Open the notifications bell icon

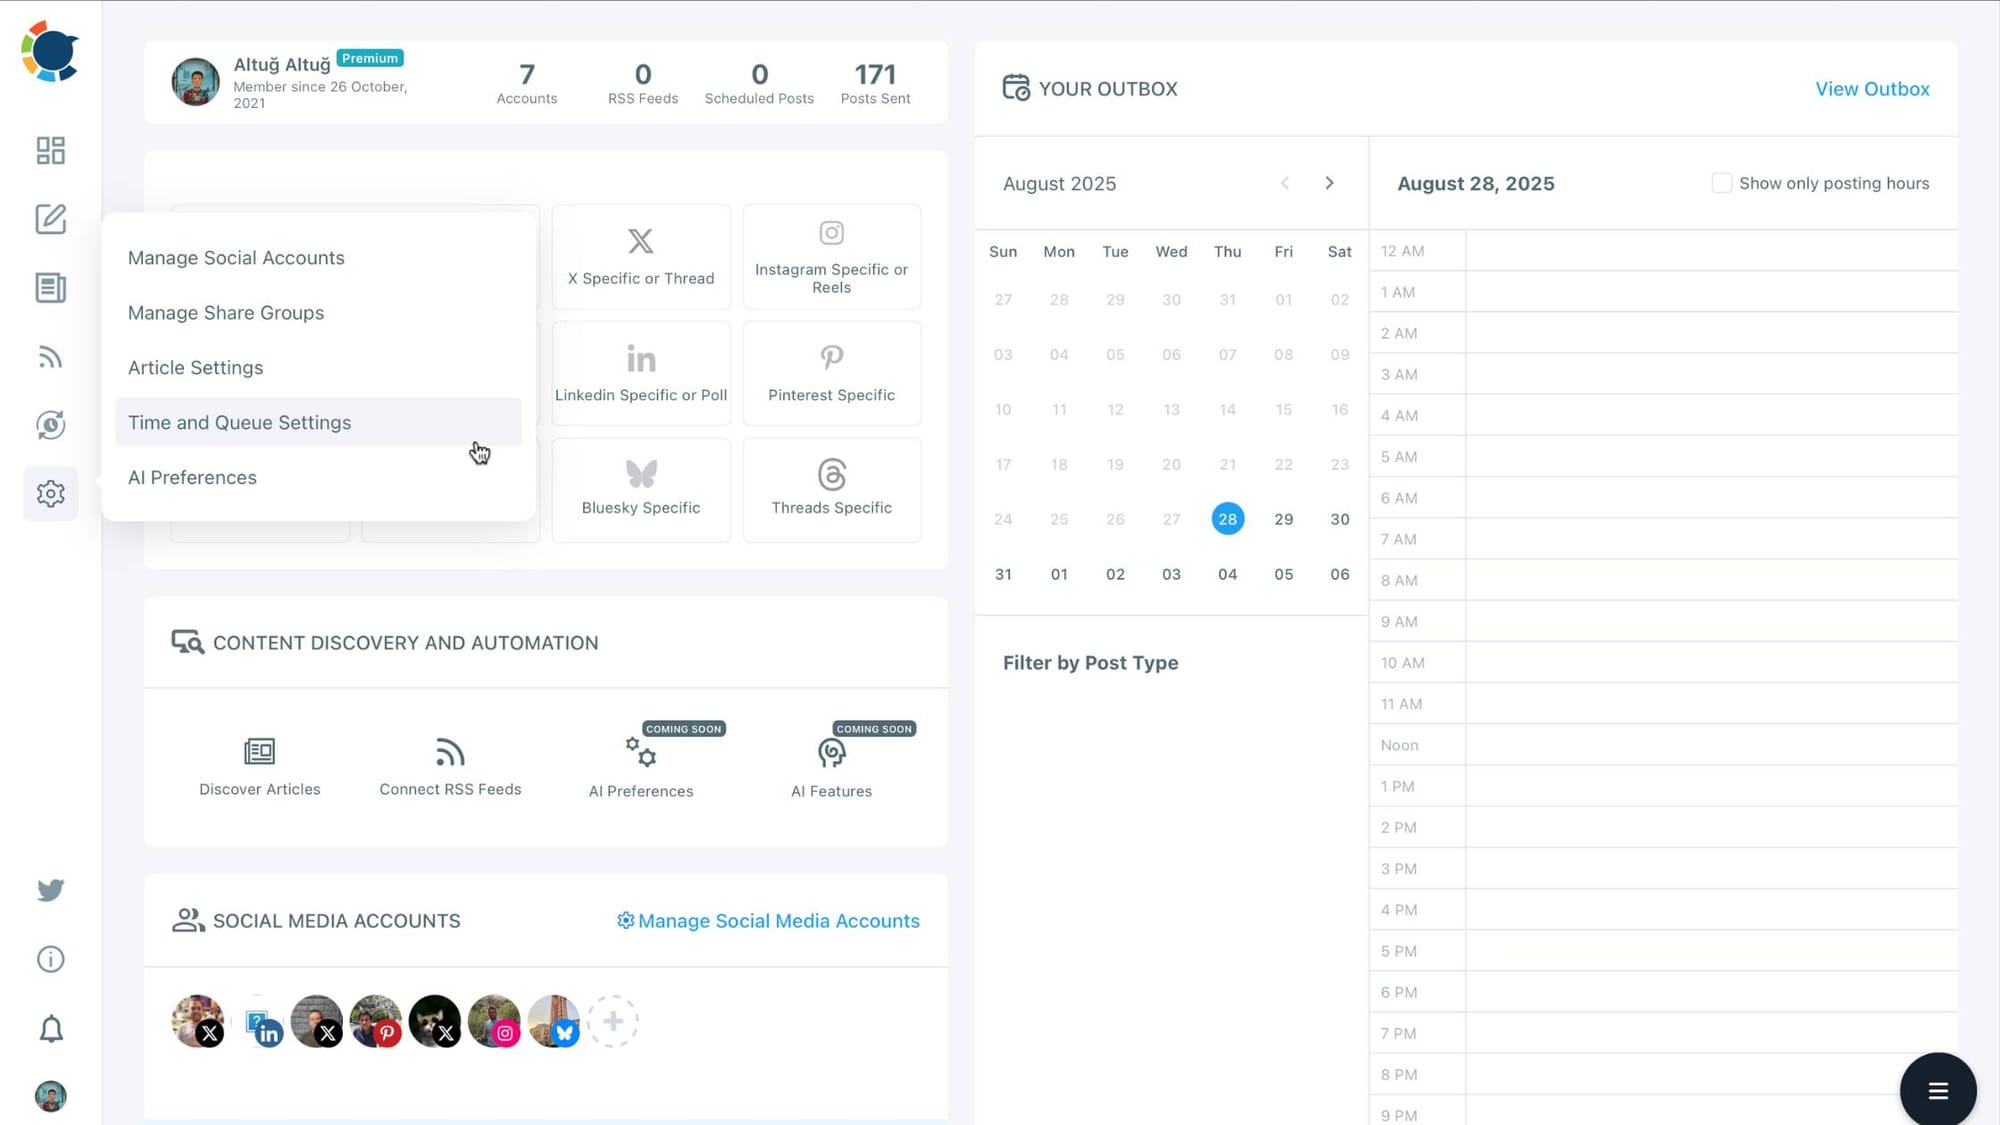[x=50, y=1029]
